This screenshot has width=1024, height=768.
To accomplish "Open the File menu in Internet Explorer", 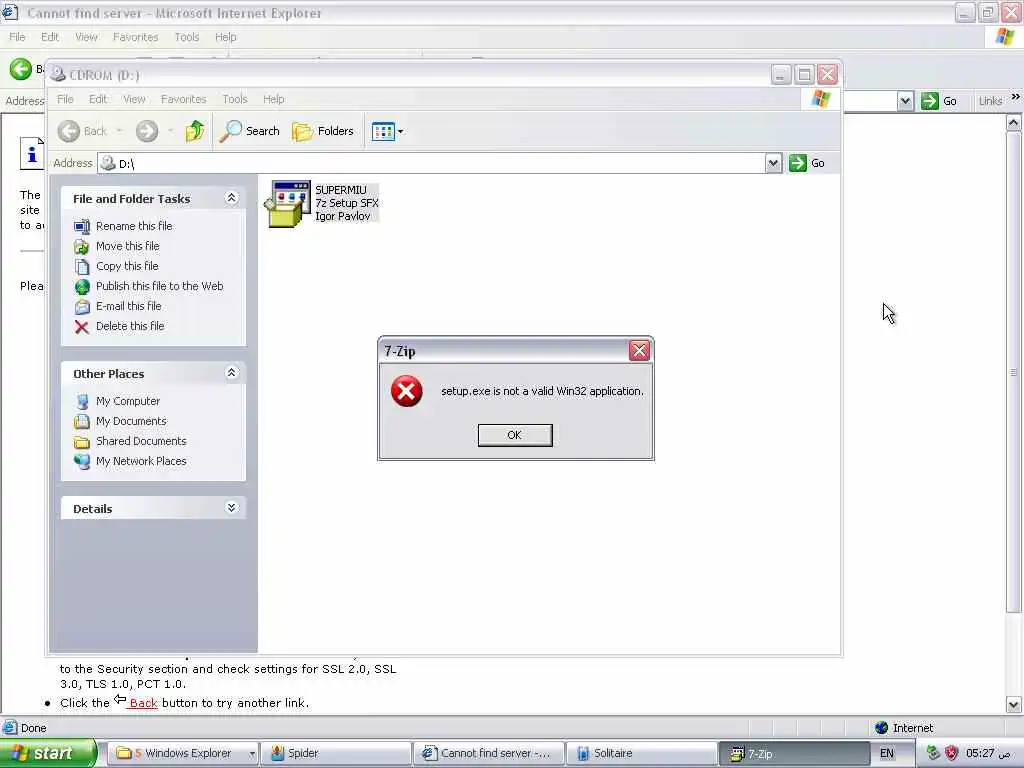I will pyautogui.click(x=17, y=37).
